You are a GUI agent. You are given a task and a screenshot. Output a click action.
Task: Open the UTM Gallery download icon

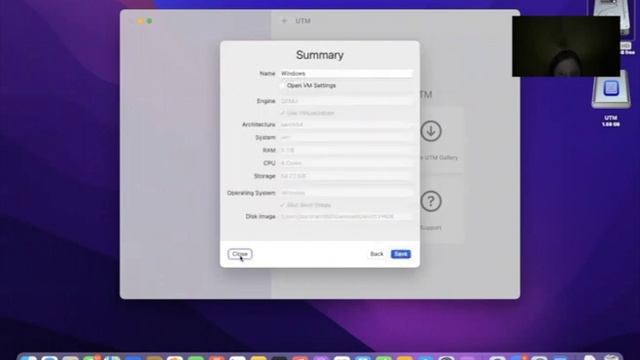click(431, 131)
